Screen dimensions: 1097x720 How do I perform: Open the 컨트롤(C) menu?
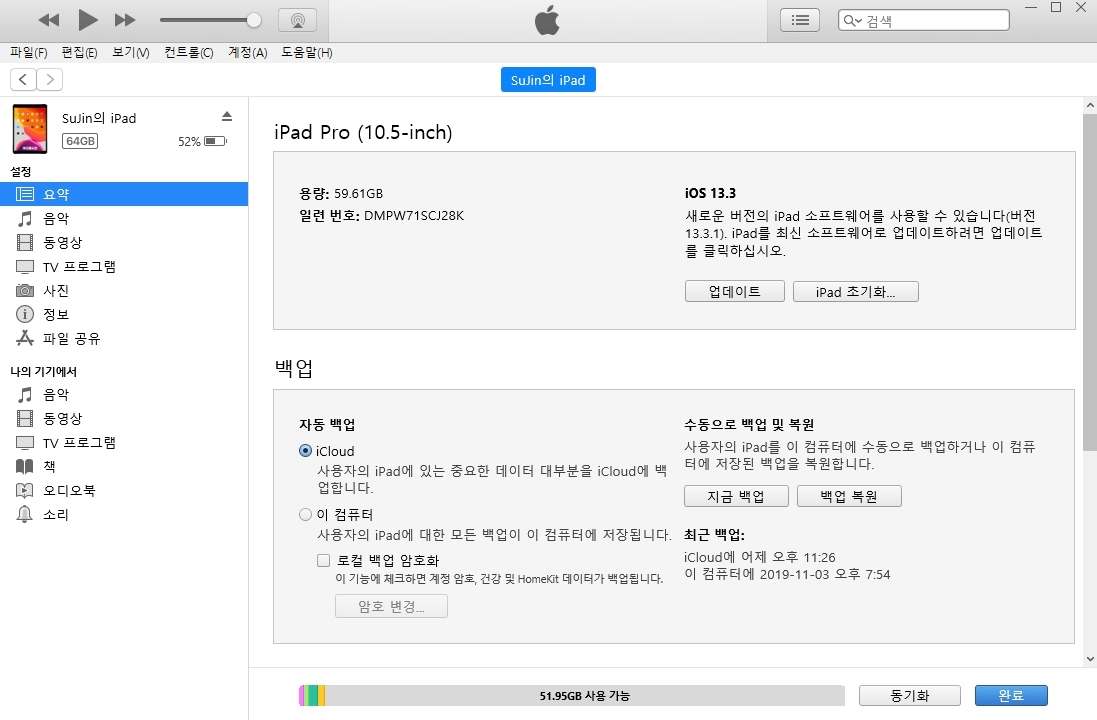188,52
